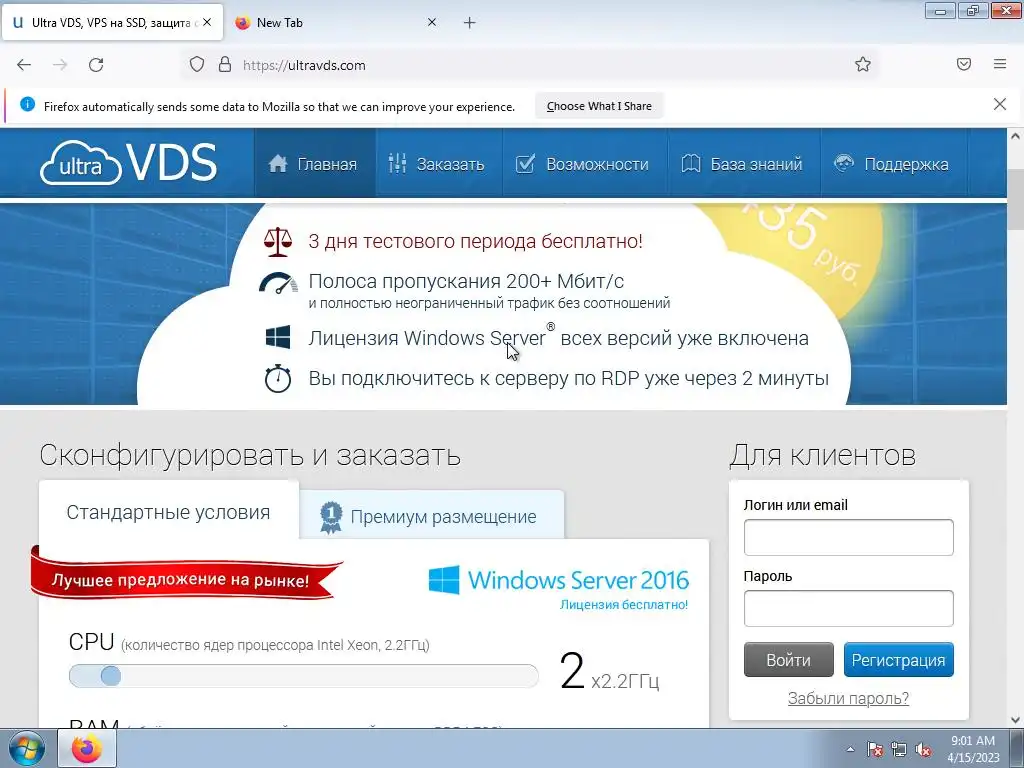Switch to the New Tab tab
1024x768 pixels.
click(335, 22)
